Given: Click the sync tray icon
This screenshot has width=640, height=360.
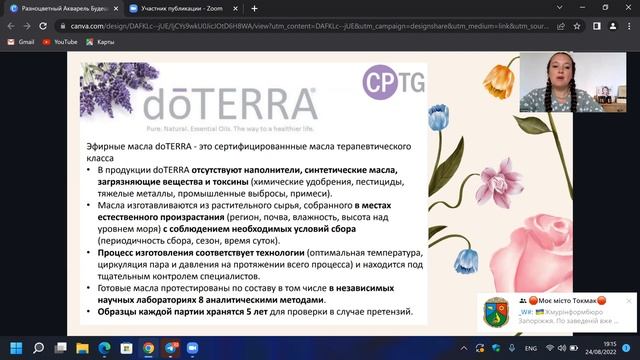Looking at the screenshot, I should pos(480,348).
